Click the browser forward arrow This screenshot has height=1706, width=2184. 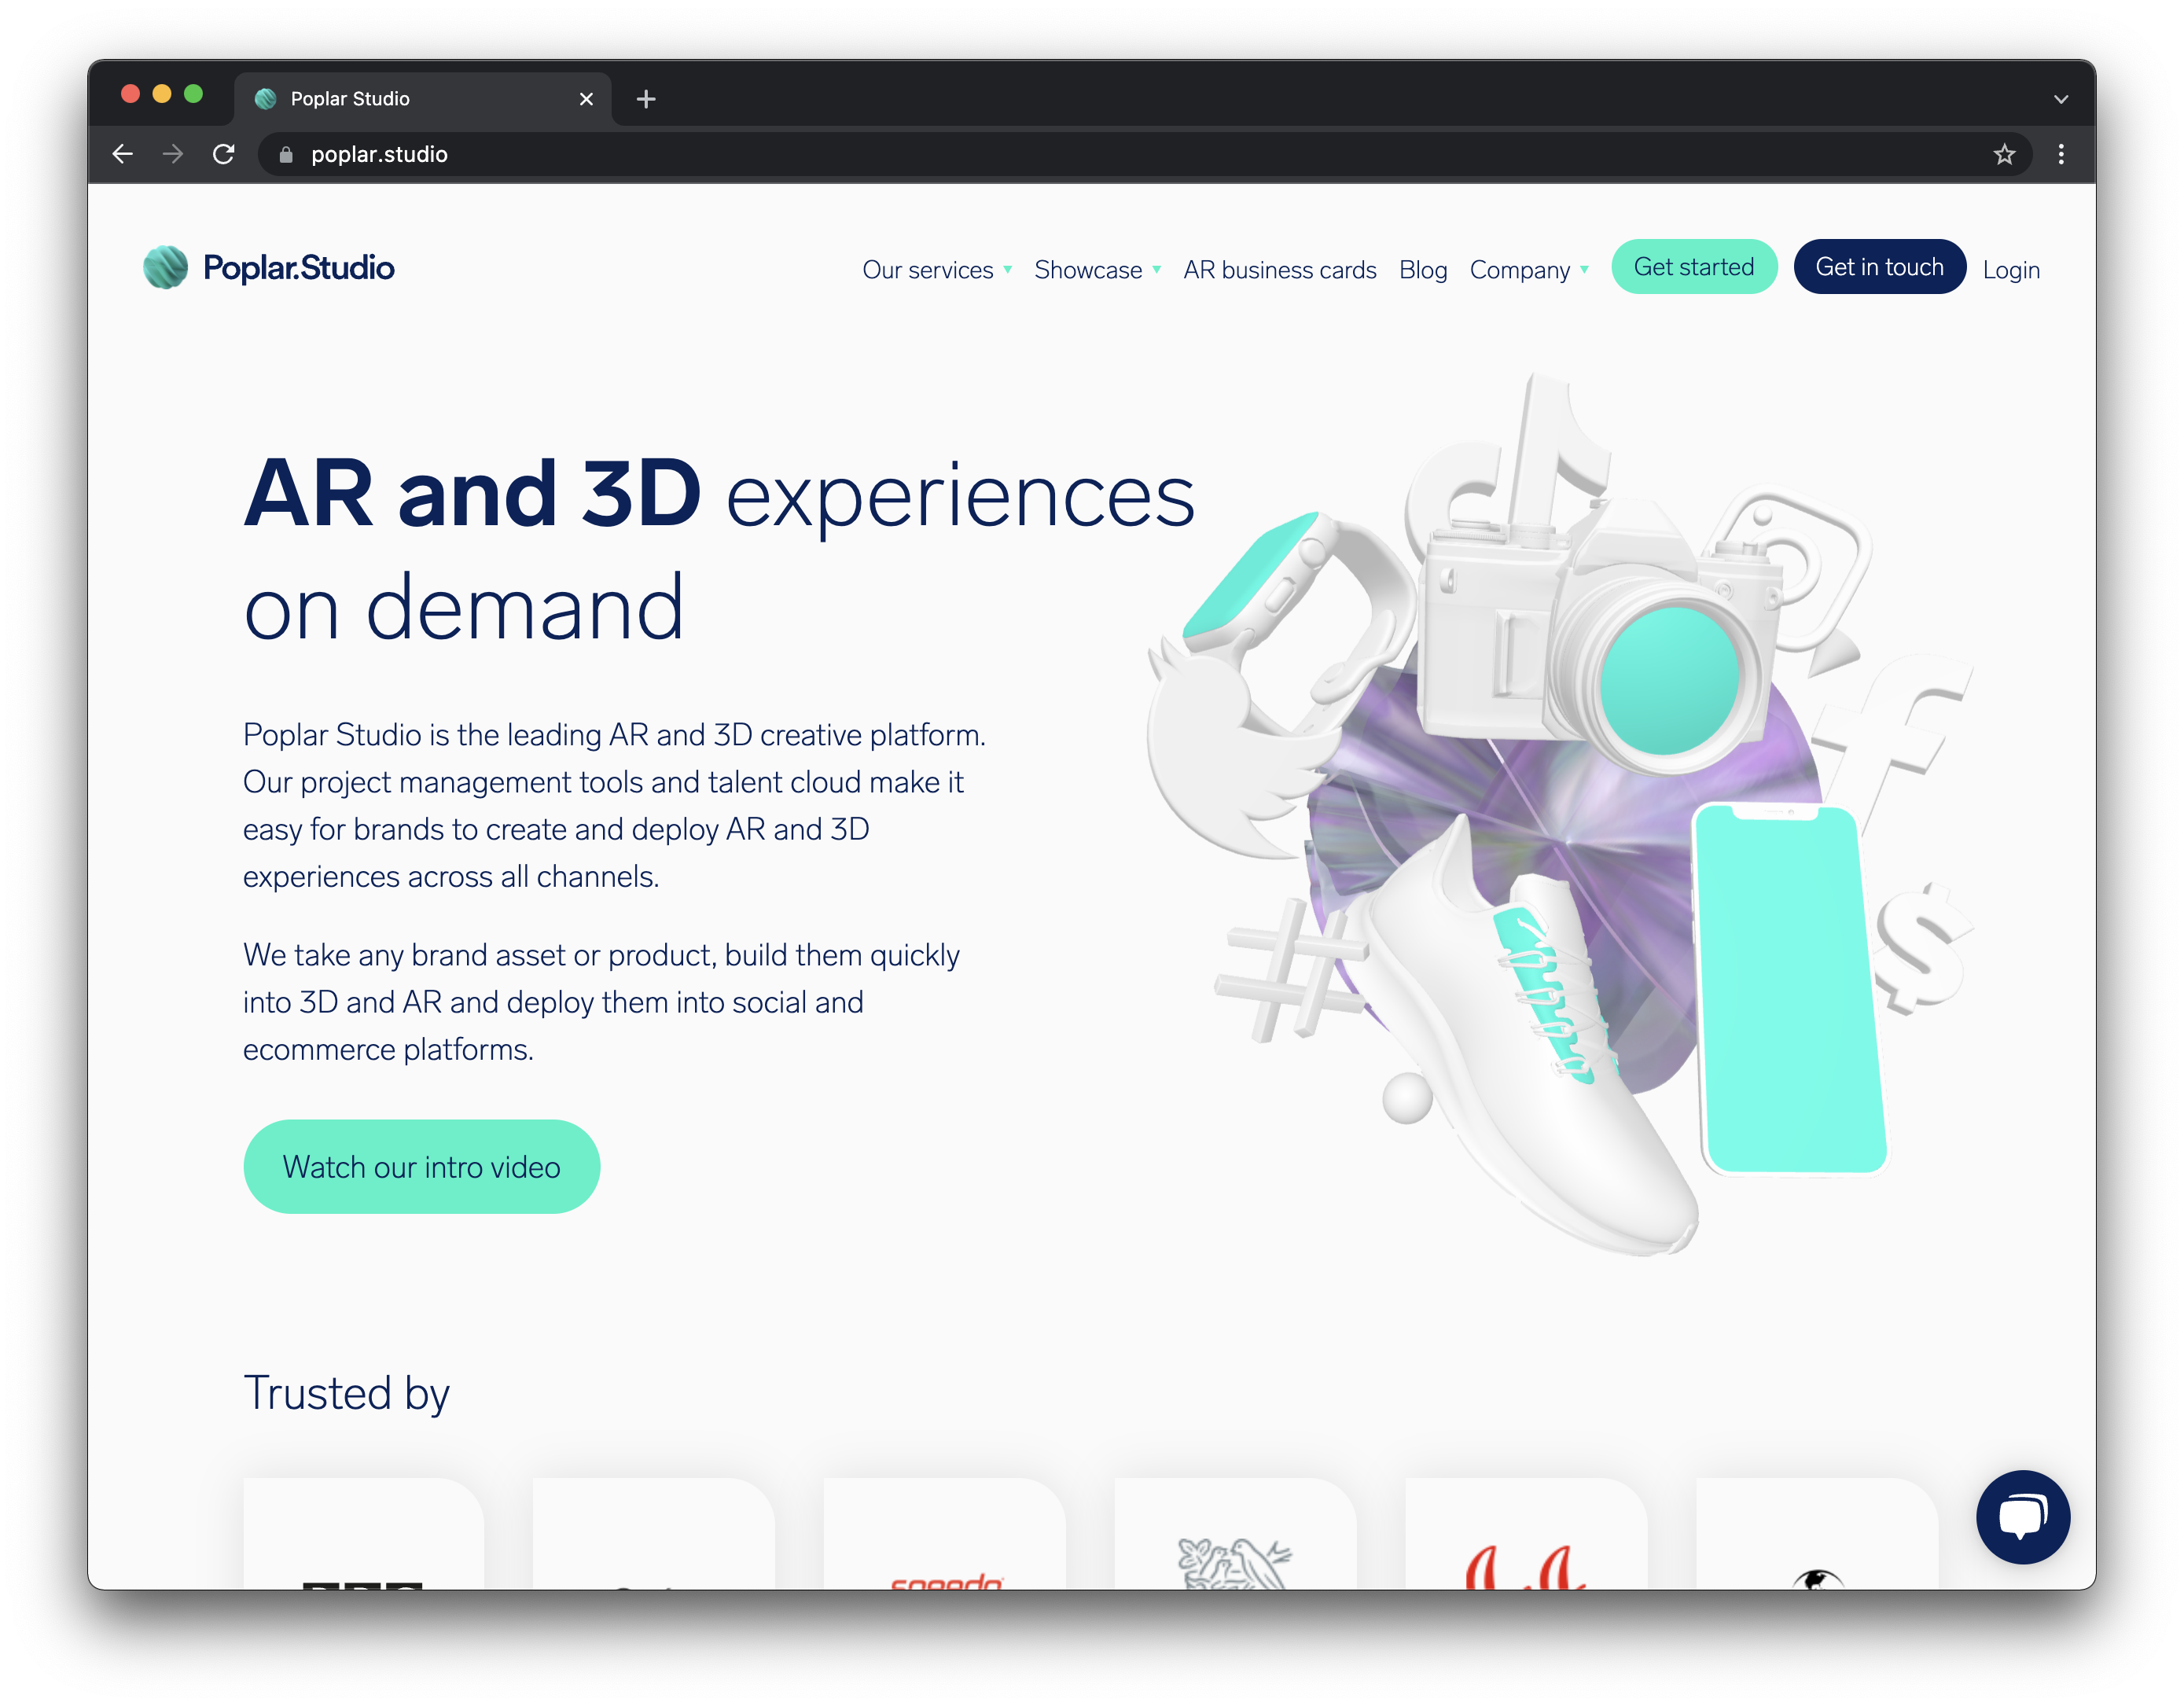[173, 154]
